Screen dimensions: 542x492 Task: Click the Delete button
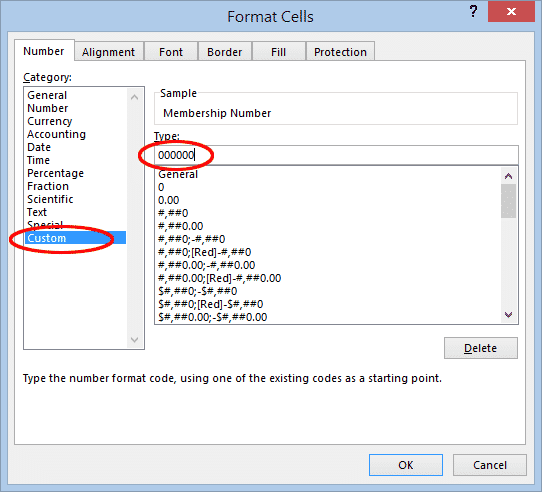[x=481, y=348]
